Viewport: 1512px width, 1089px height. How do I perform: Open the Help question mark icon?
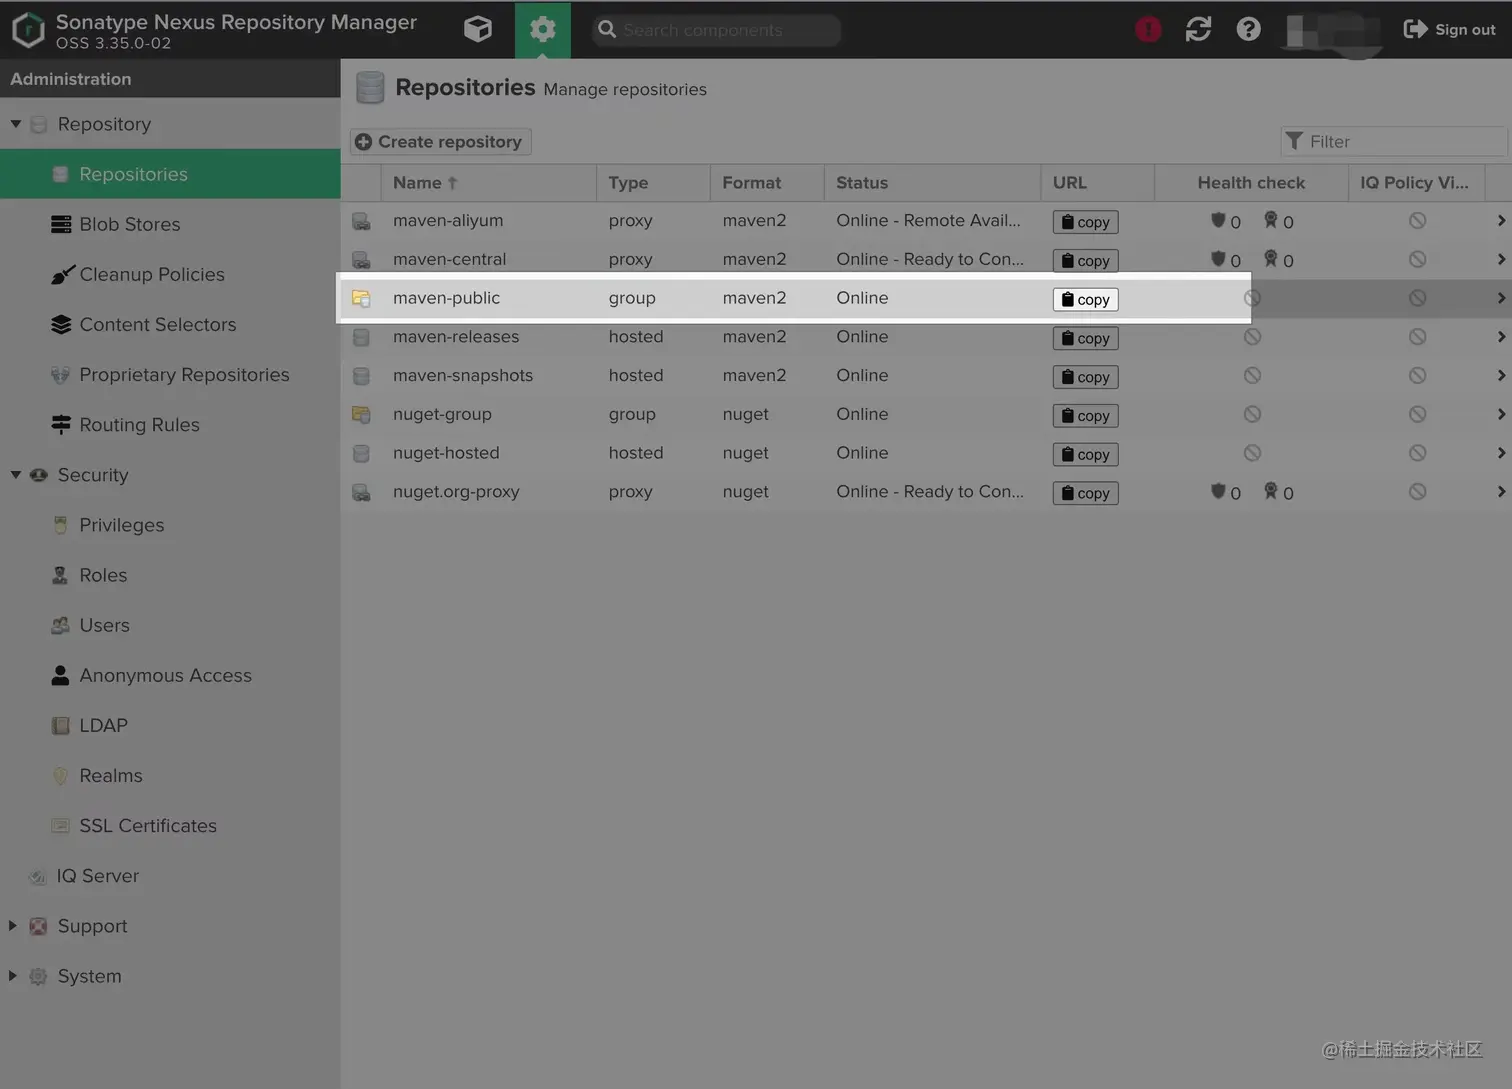click(x=1248, y=29)
